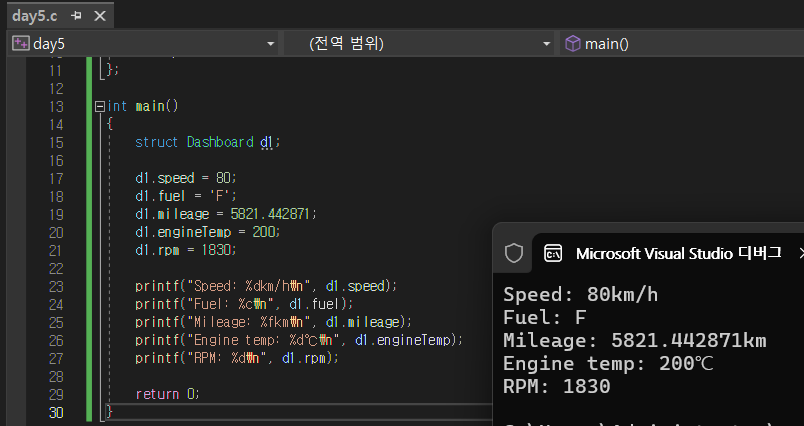Open the main() member dropdown
The height and width of the screenshot is (426, 804).
(x=681, y=44)
